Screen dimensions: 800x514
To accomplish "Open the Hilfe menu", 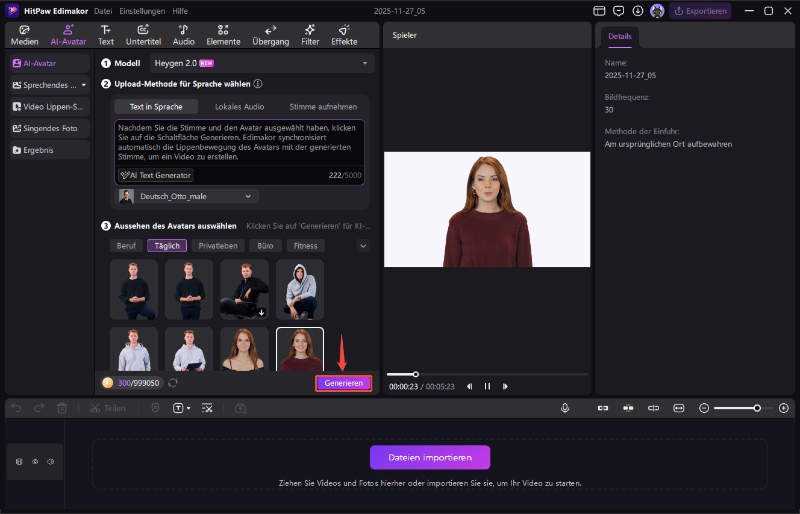I will click(x=180, y=11).
